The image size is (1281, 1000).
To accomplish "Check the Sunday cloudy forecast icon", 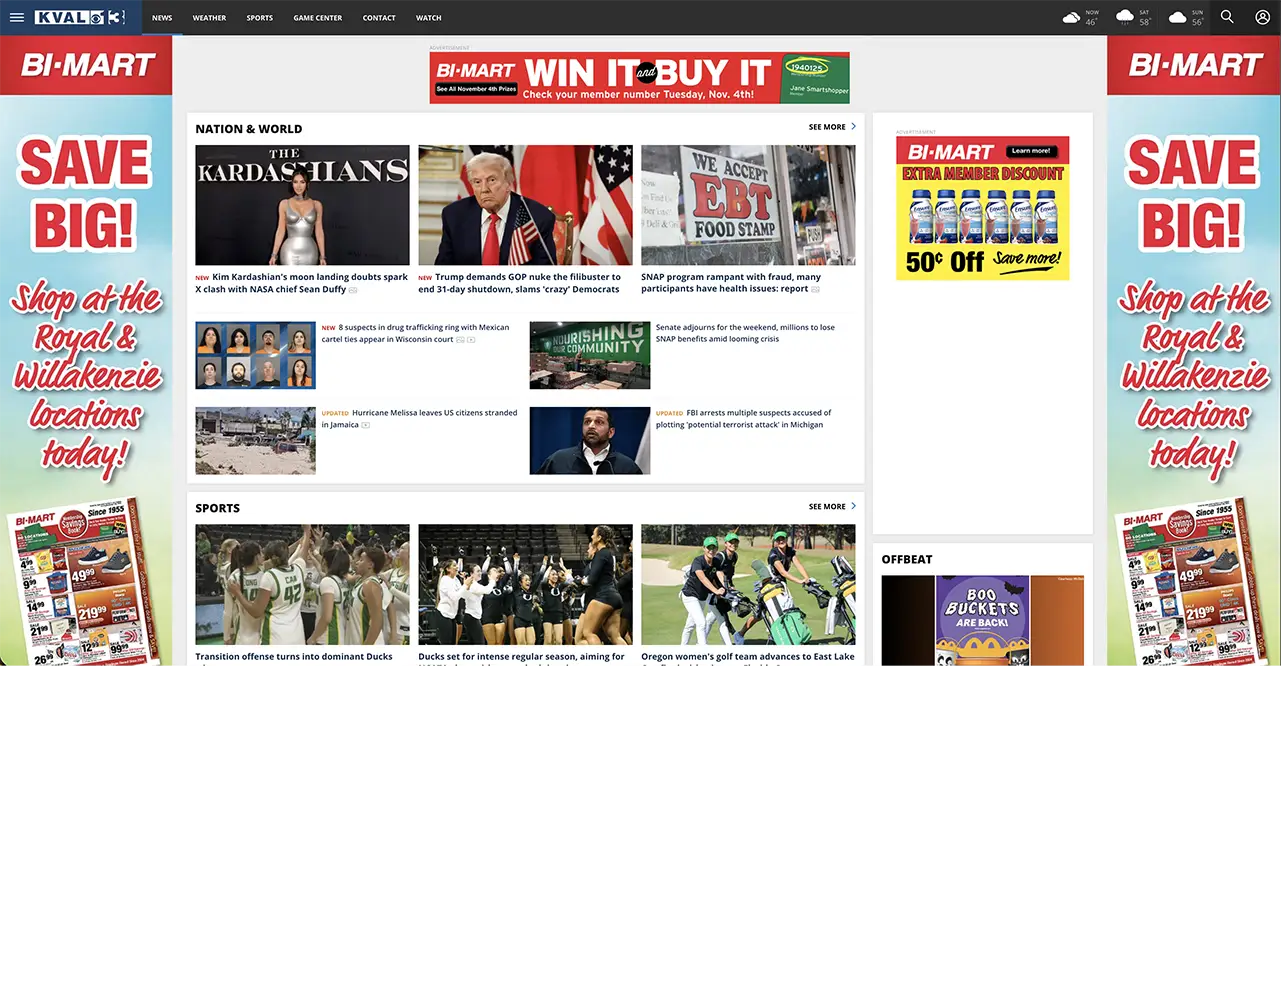I will tap(1178, 17).
